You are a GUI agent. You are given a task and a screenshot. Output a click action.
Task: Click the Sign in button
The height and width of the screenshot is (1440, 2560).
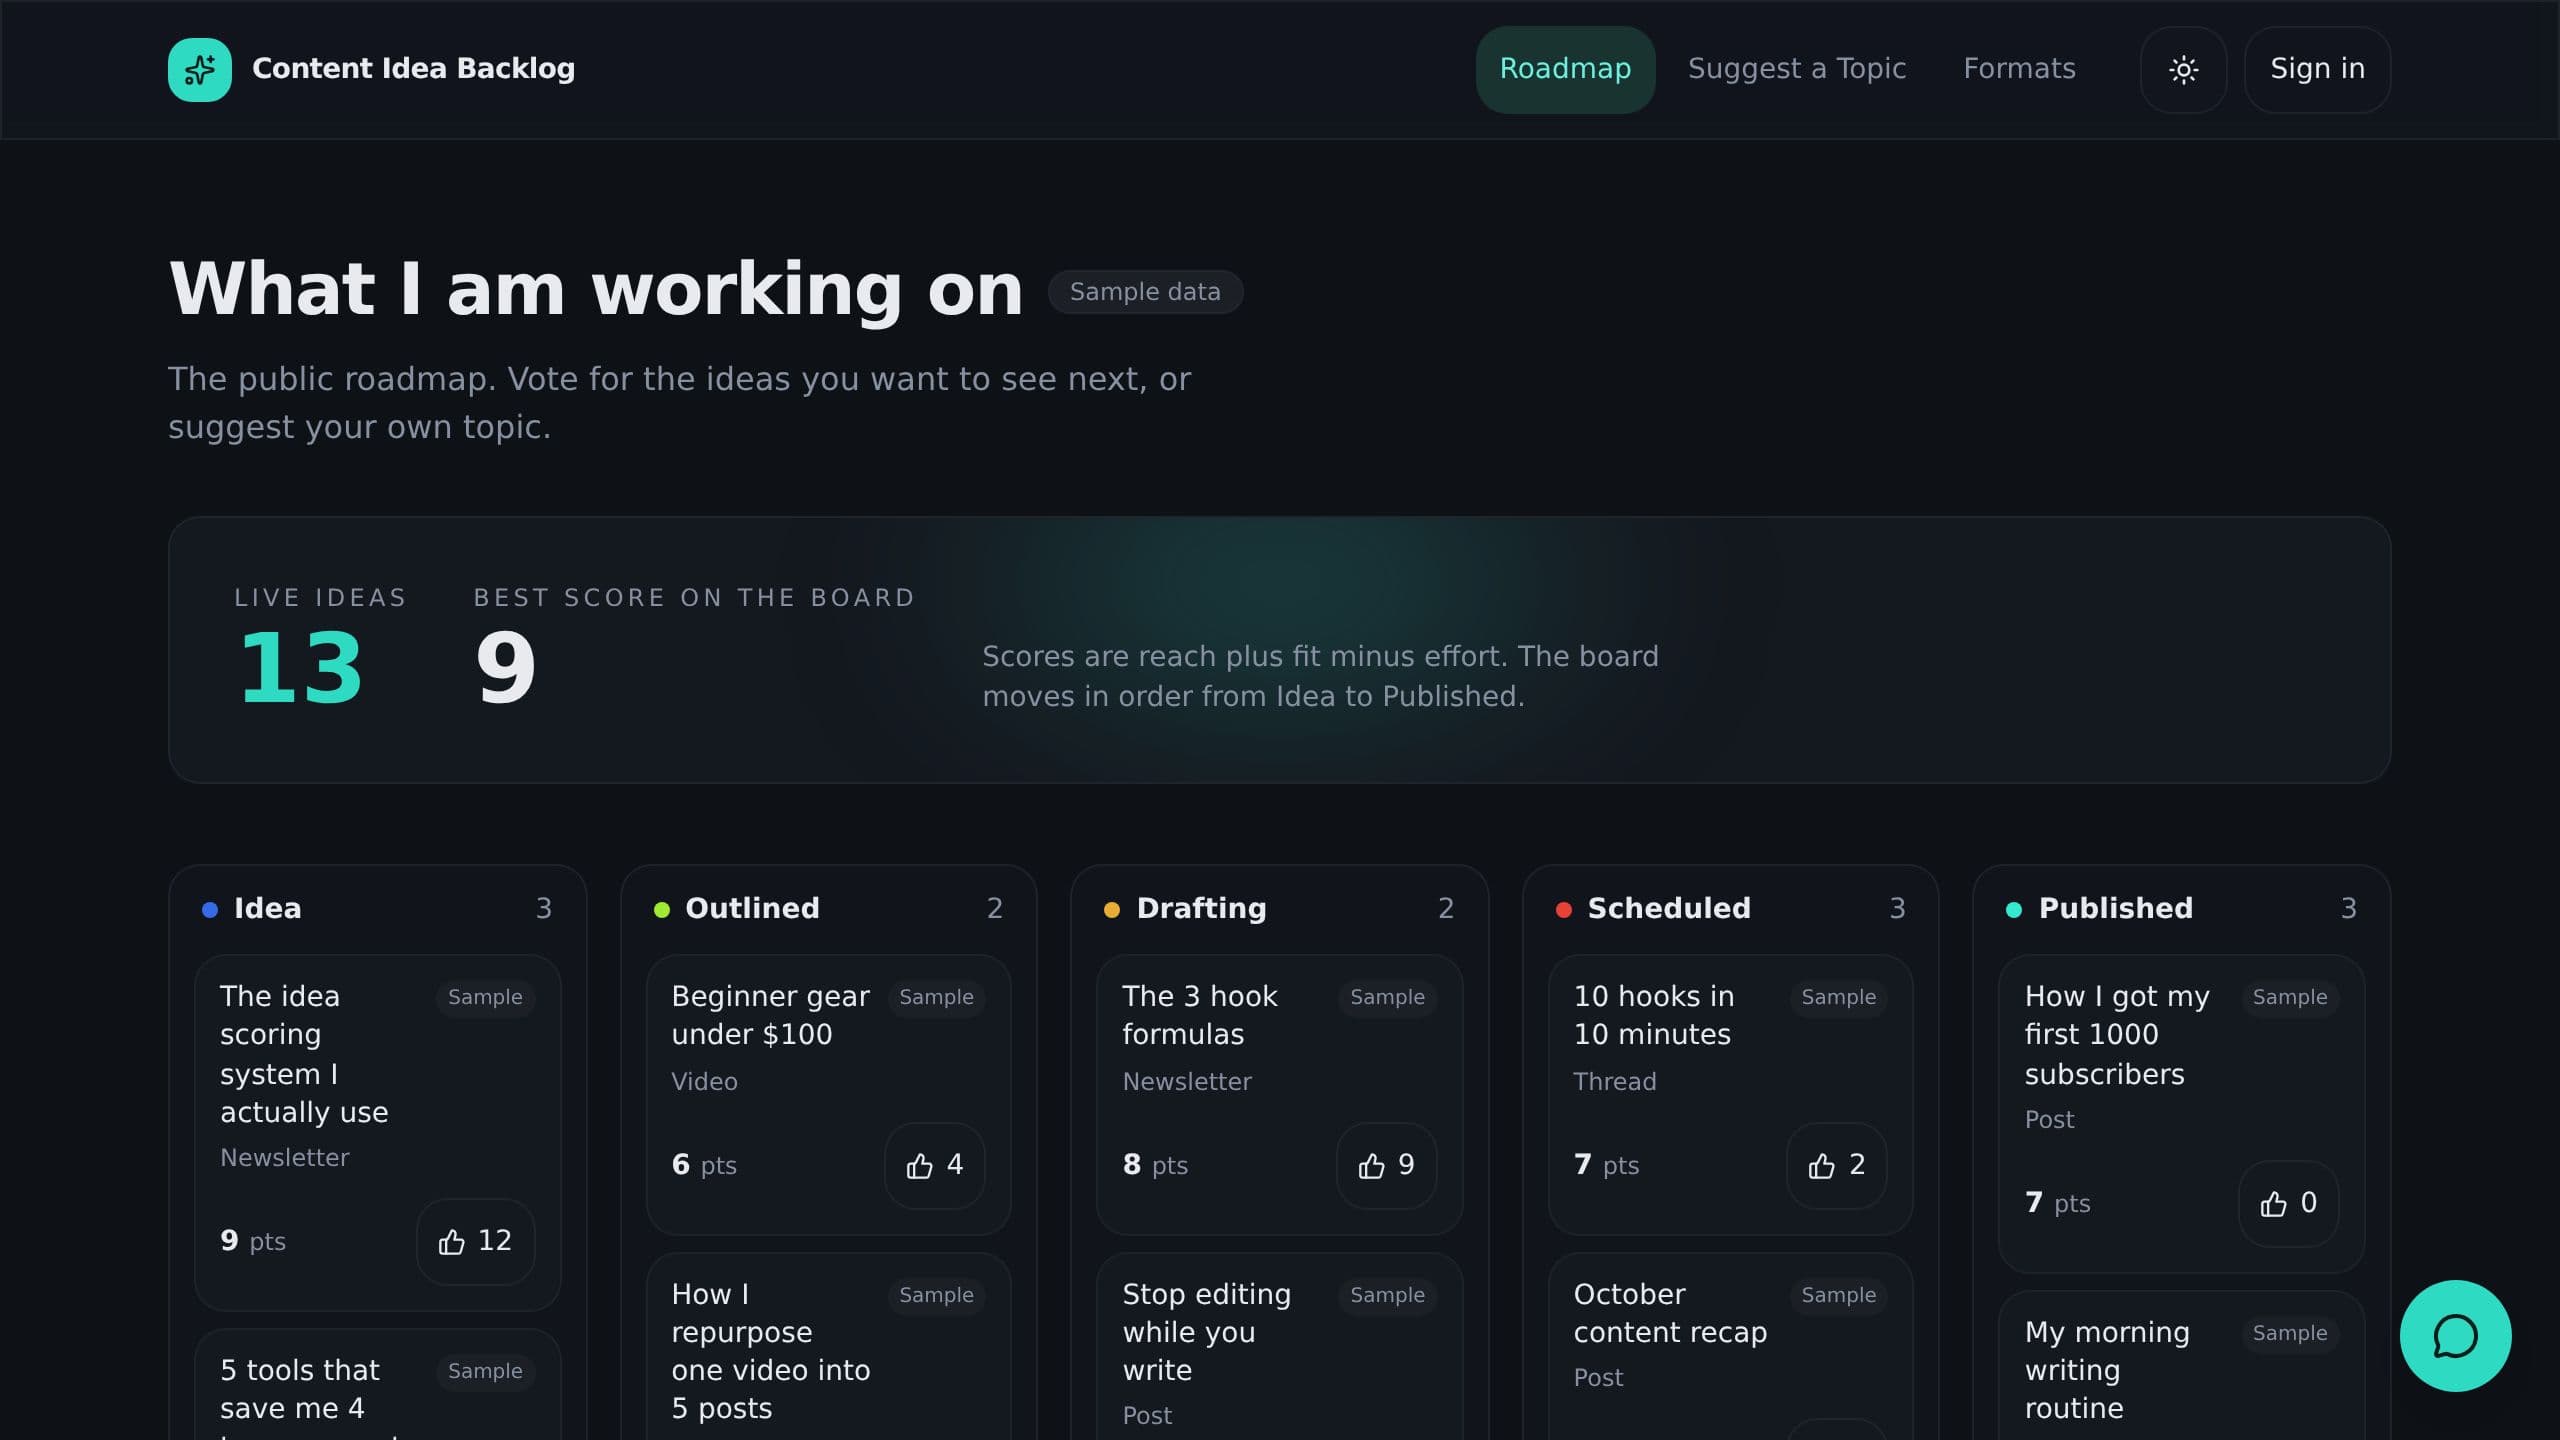point(2317,69)
